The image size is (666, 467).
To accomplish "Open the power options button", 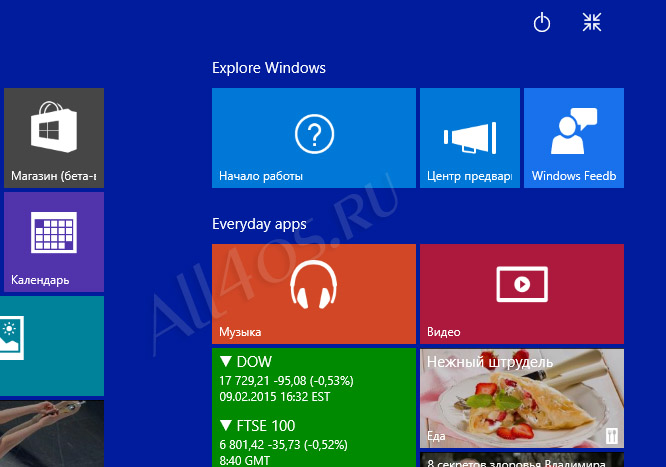I will (x=542, y=23).
